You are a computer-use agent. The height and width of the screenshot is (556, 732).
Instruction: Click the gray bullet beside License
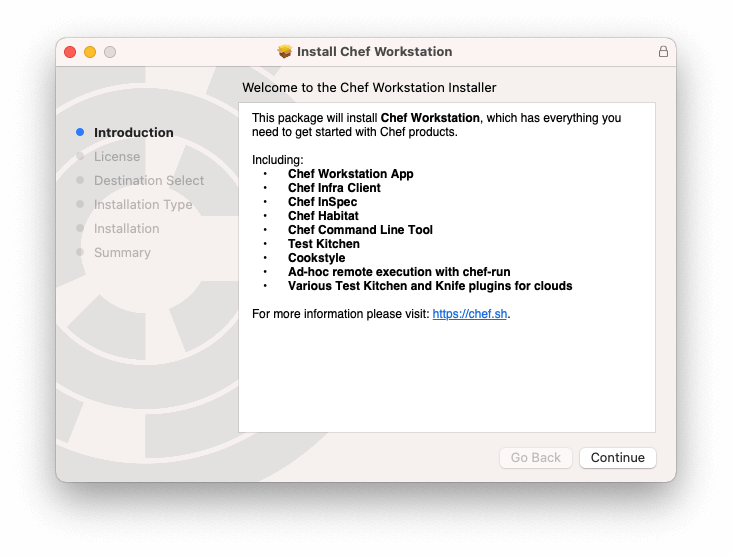coord(80,156)
